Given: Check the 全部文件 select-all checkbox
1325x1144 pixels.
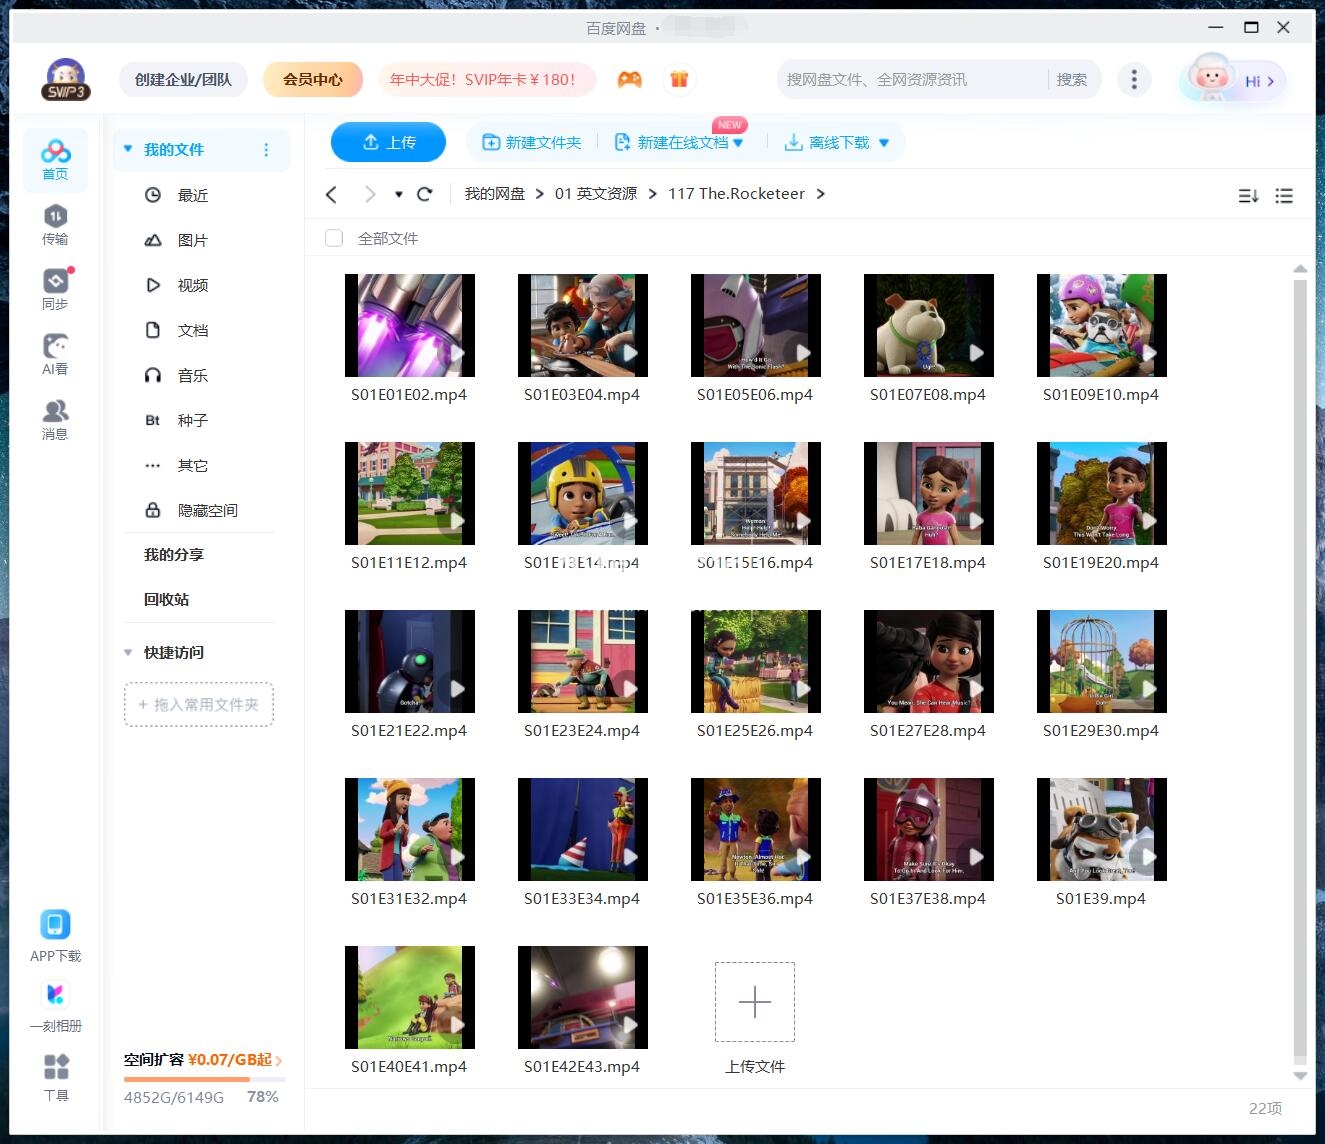Looking at the screenshot, I should 334,238.
